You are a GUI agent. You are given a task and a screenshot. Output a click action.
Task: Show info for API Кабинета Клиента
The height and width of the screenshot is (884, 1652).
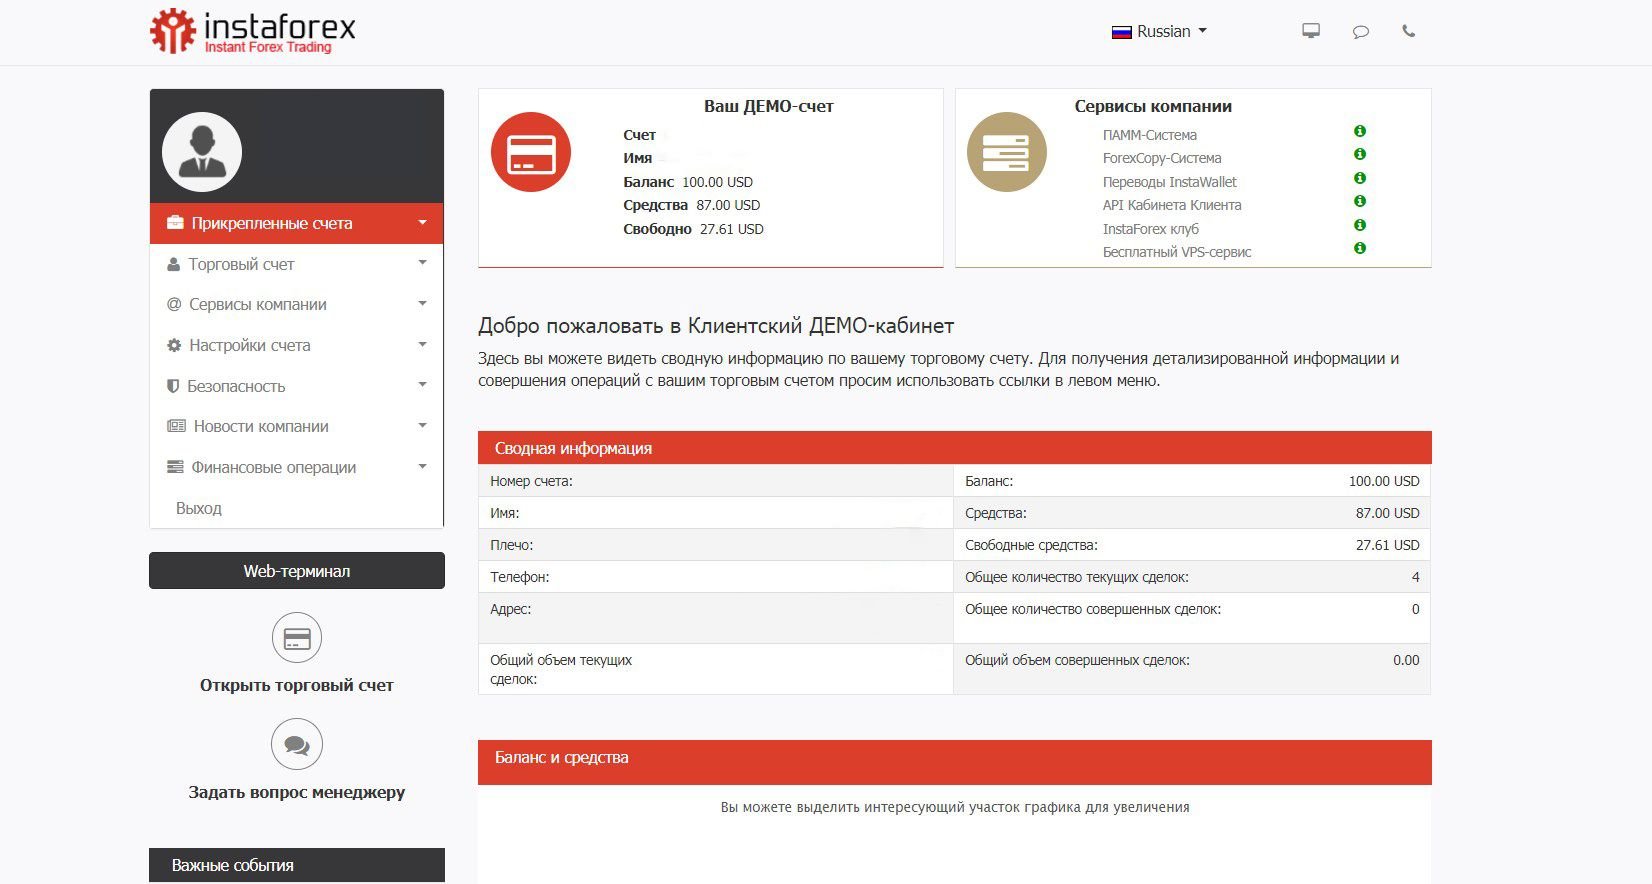click(1360, 201)
